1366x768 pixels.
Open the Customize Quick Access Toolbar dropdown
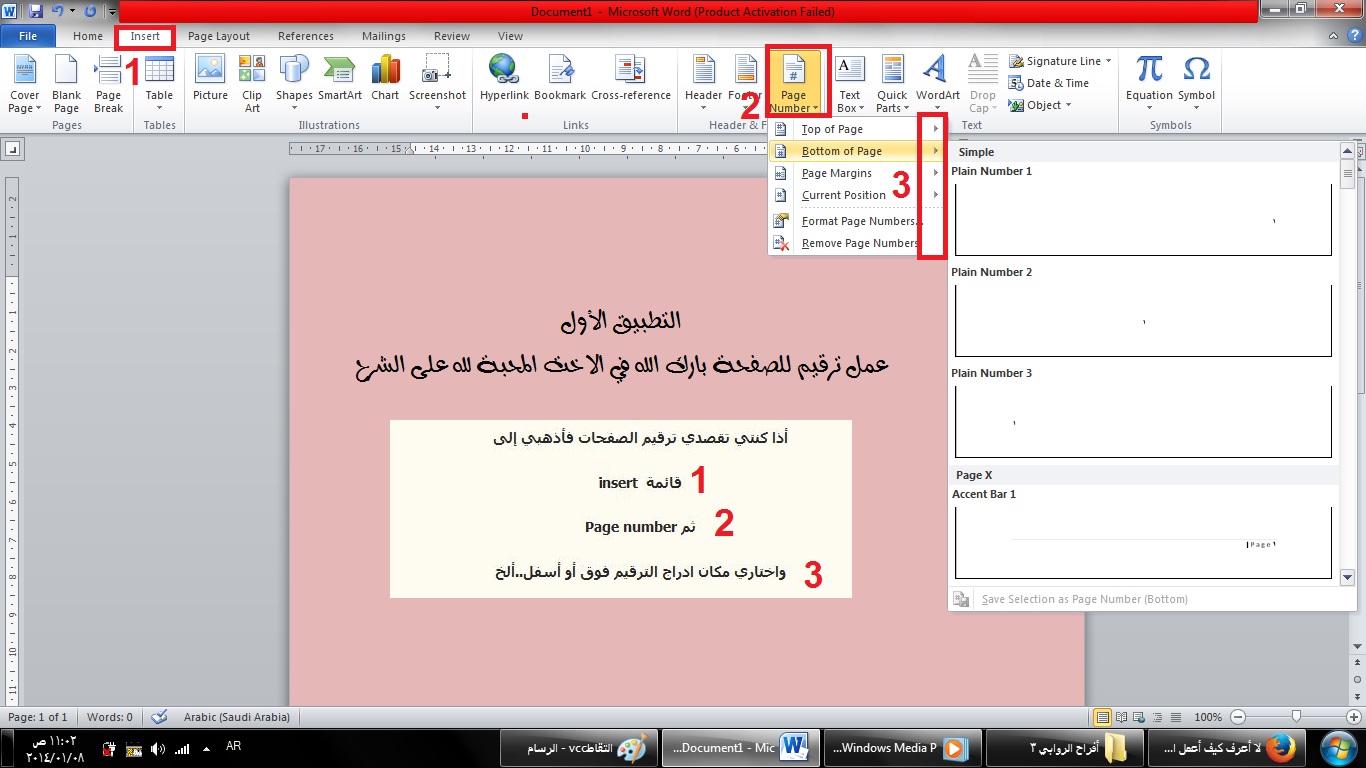(111, 12)
